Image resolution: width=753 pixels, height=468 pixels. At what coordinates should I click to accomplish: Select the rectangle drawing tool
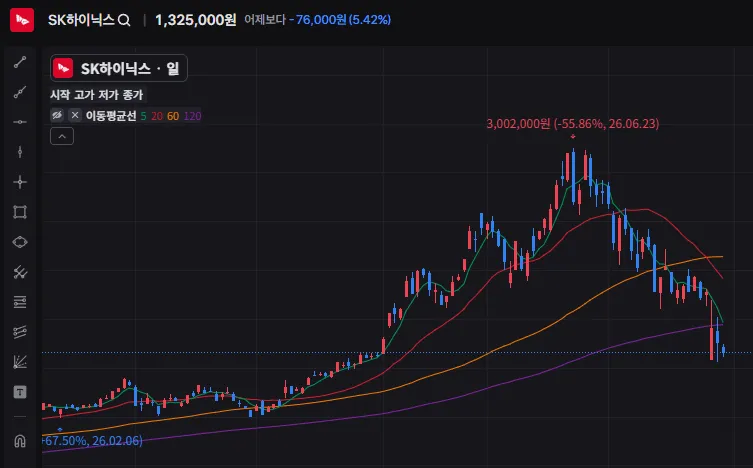pos(20,212)
